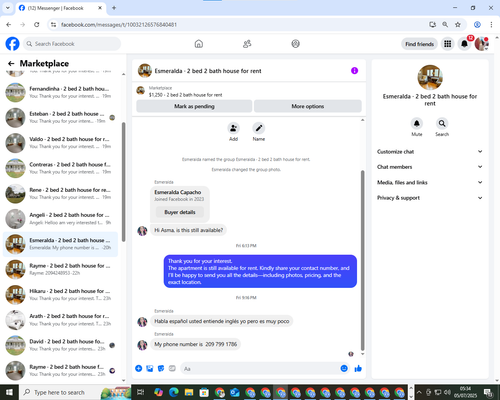
Task: Expand Customize chat section
Action: click(x=430, y=152)
